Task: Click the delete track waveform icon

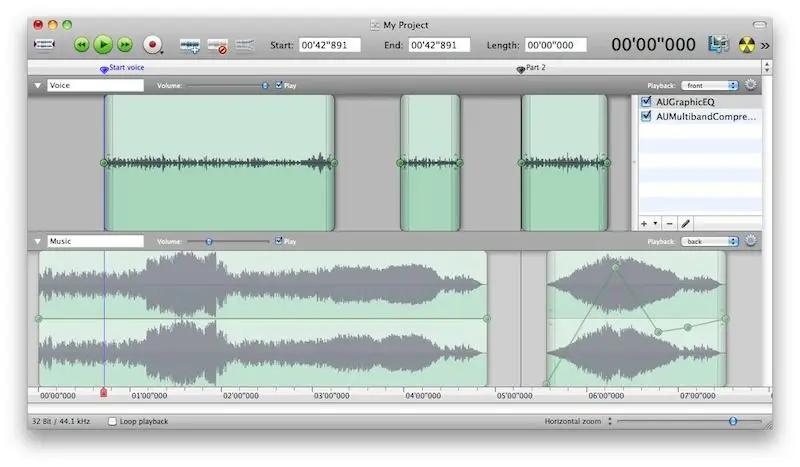Action: pyautogui.click(x=217, y=46)
